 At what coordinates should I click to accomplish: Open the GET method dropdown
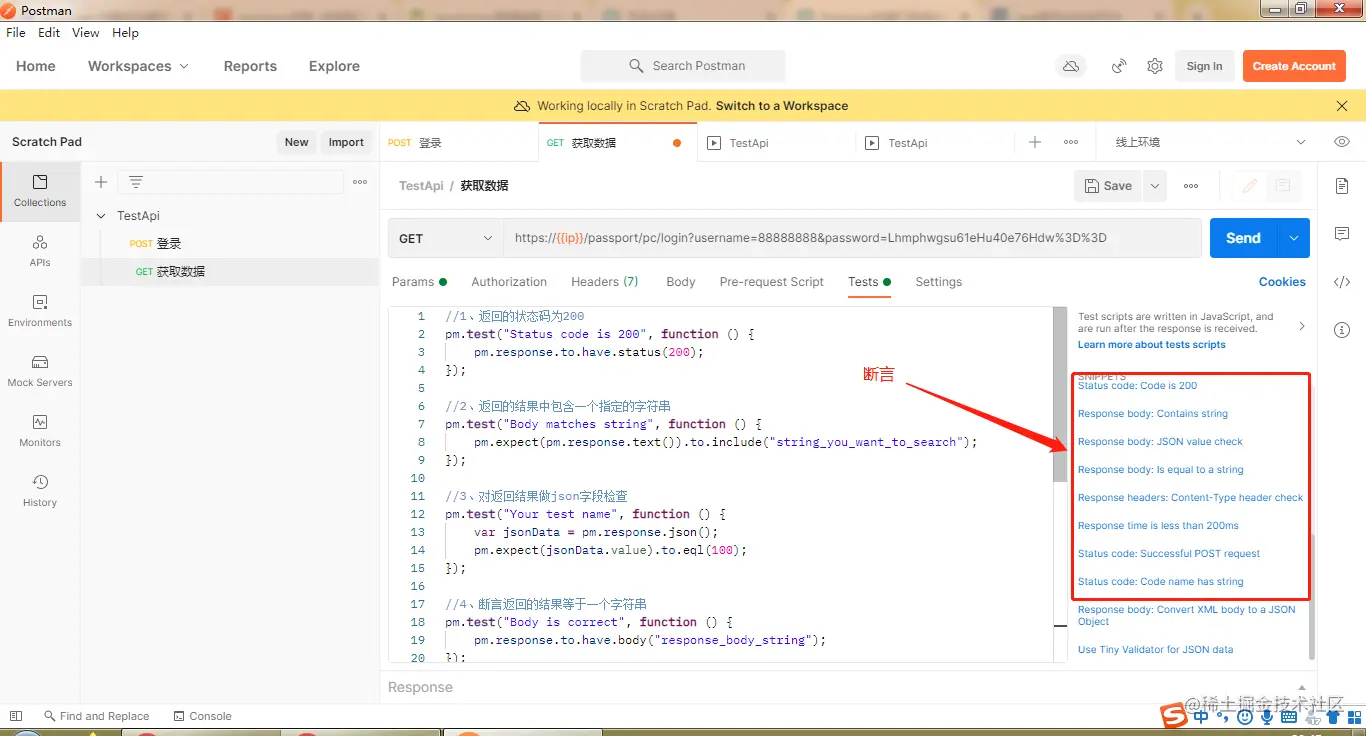point(446,238)
